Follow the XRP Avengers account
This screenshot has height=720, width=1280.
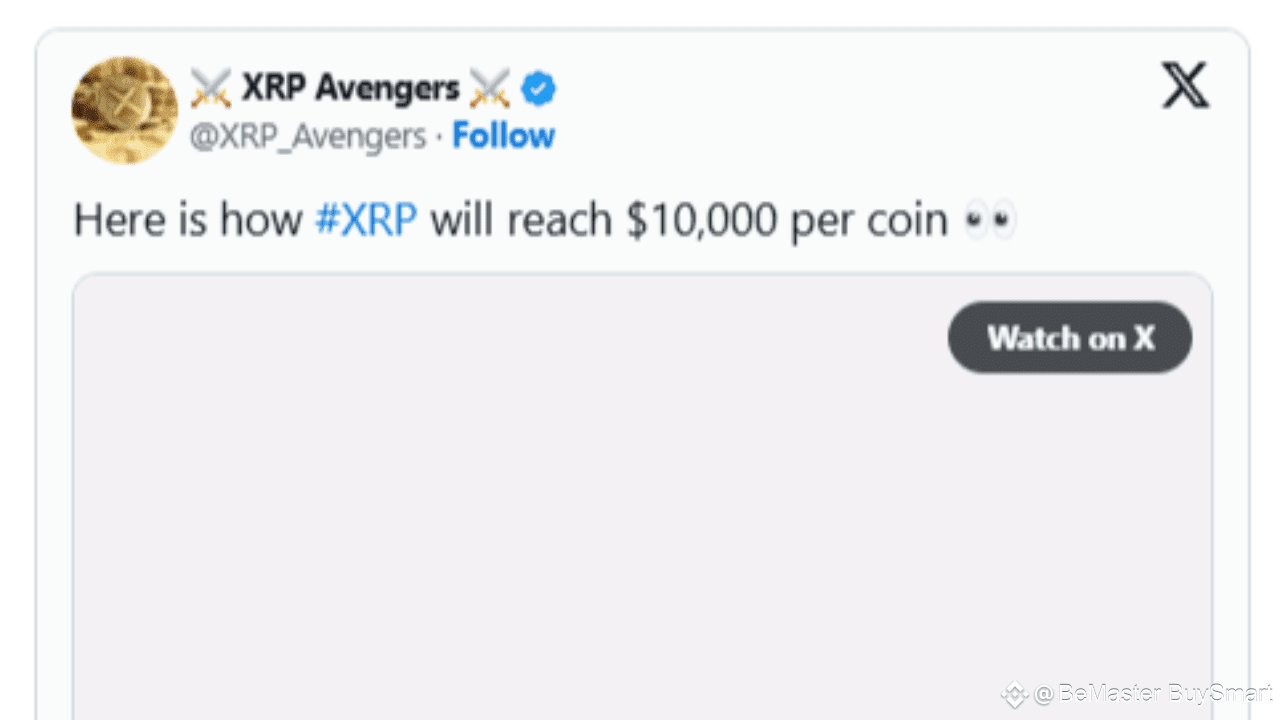pyautogui.click(x=504, y=135)
